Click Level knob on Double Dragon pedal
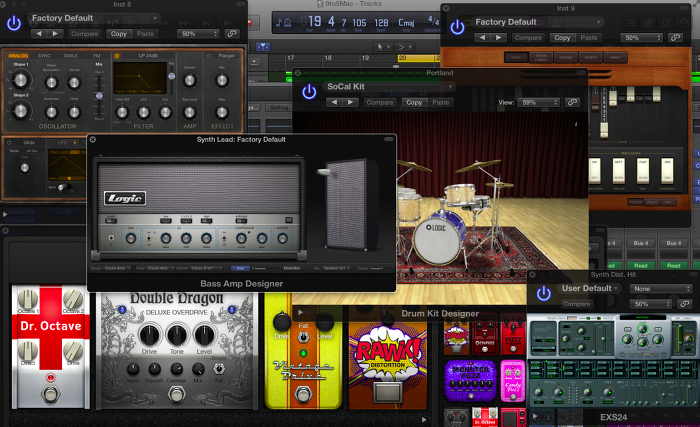Screen dimensions: 700x427 pyautogui.click(x=204, y=335)
